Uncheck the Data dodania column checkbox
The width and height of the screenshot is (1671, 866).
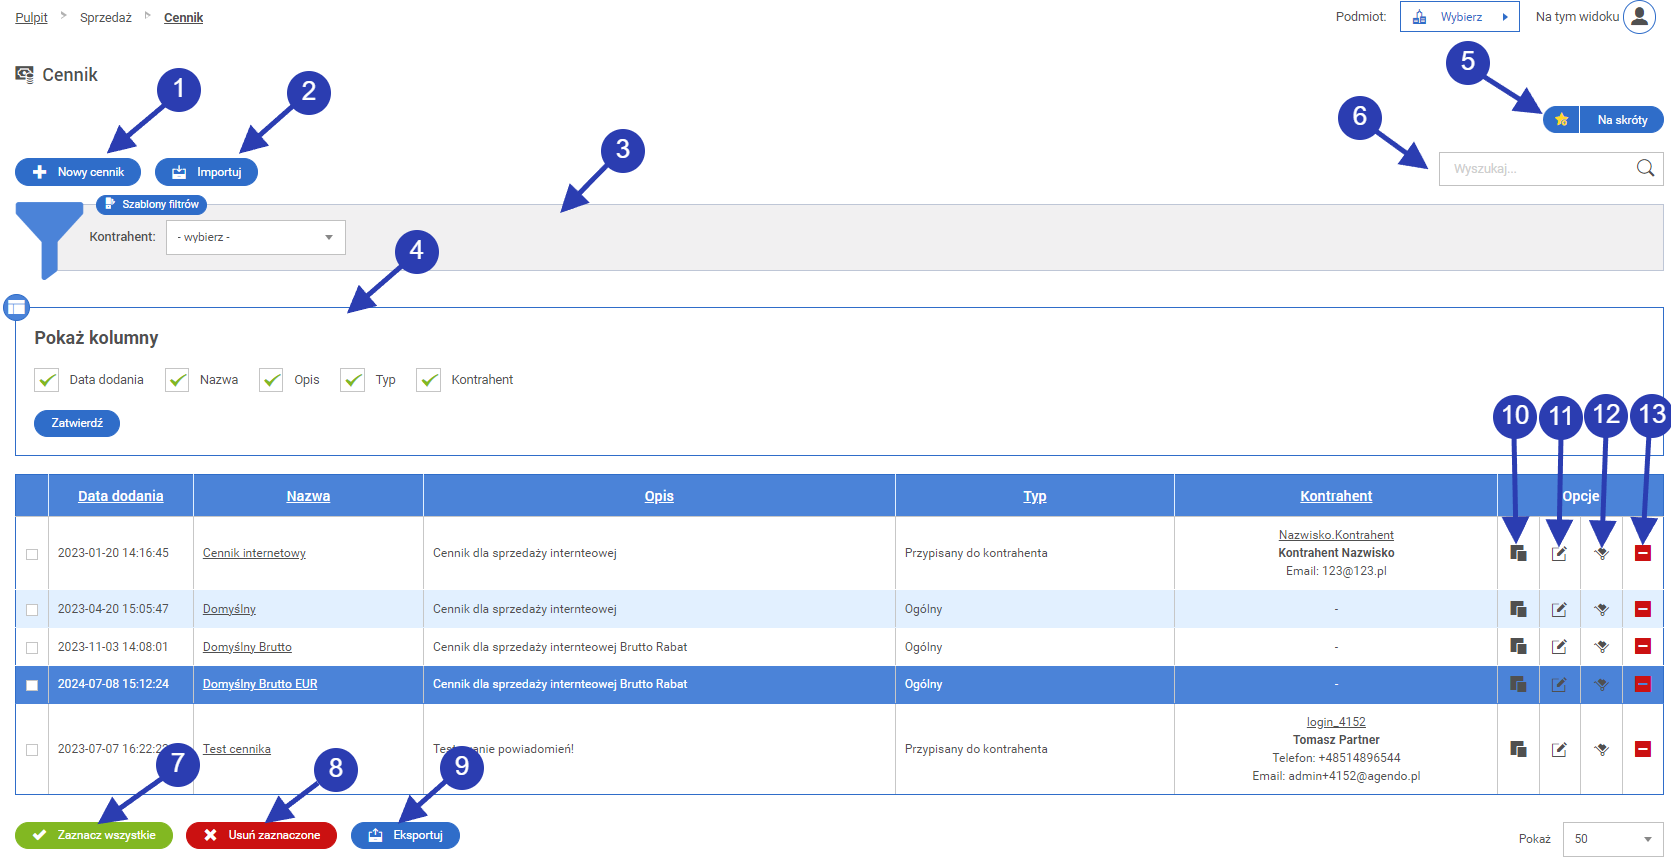[47, 380]
